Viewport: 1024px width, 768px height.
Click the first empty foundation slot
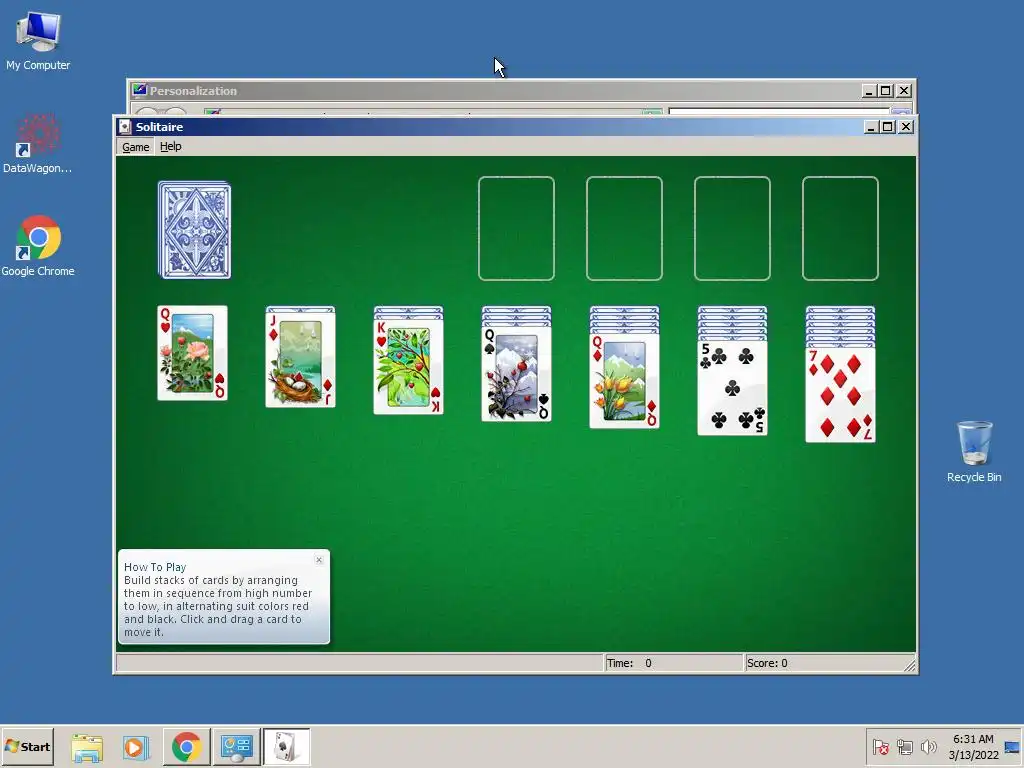point(517,229)
